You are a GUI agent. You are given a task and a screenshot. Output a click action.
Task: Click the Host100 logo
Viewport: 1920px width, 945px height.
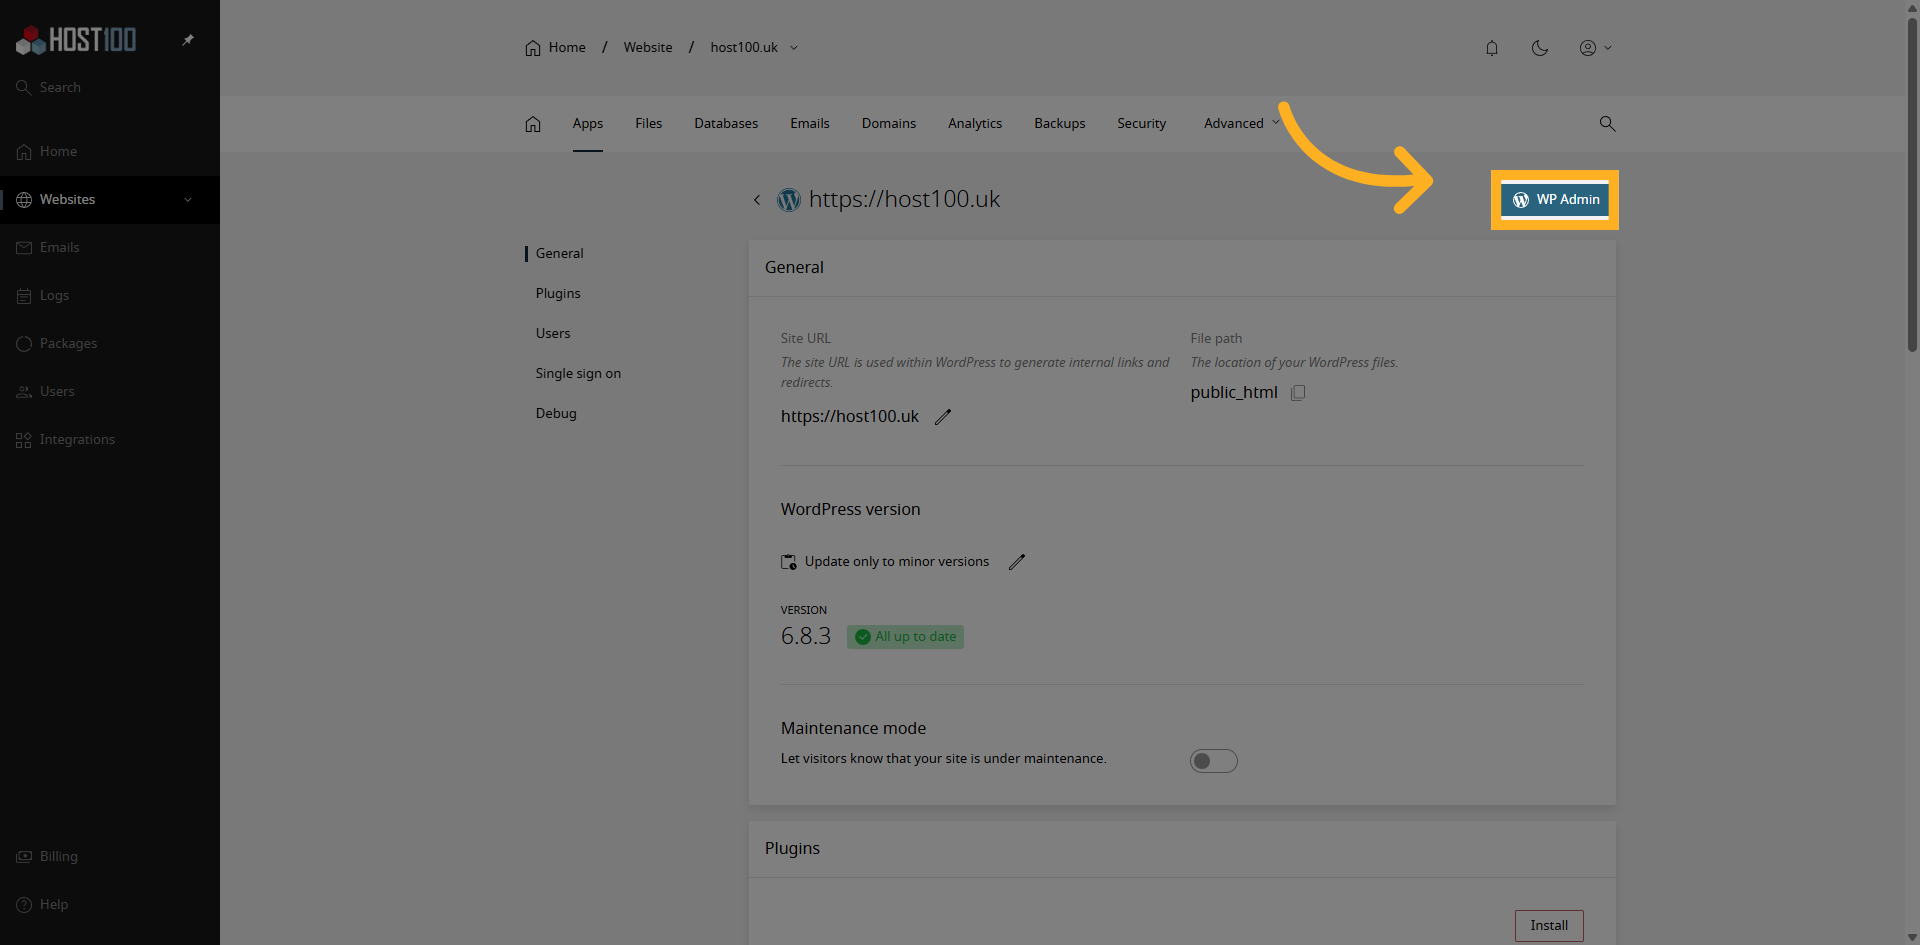click(x=76, y=40)
